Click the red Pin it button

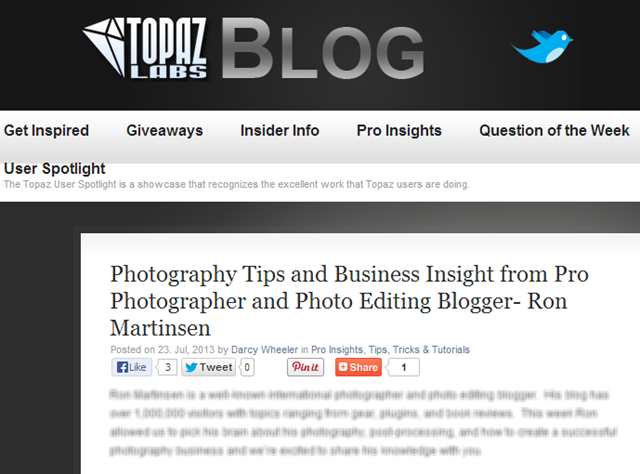pos(305,367)
